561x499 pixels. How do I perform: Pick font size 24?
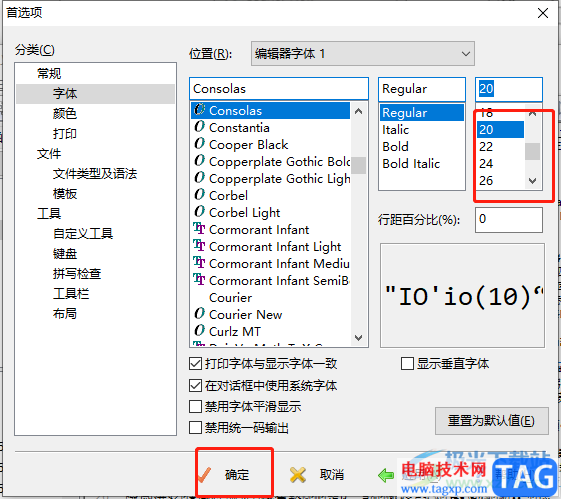[501, 163]
